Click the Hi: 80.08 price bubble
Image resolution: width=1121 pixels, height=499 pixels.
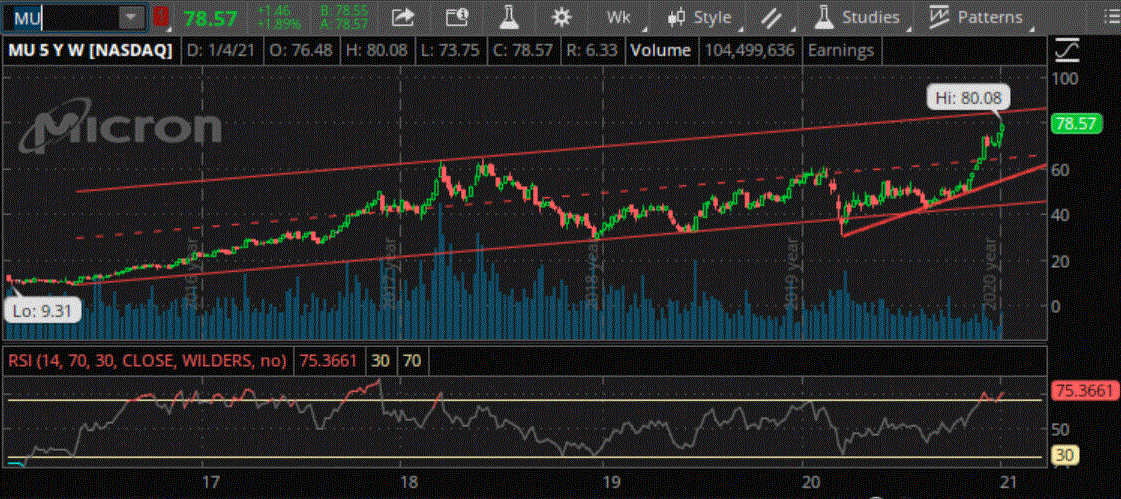968,97
